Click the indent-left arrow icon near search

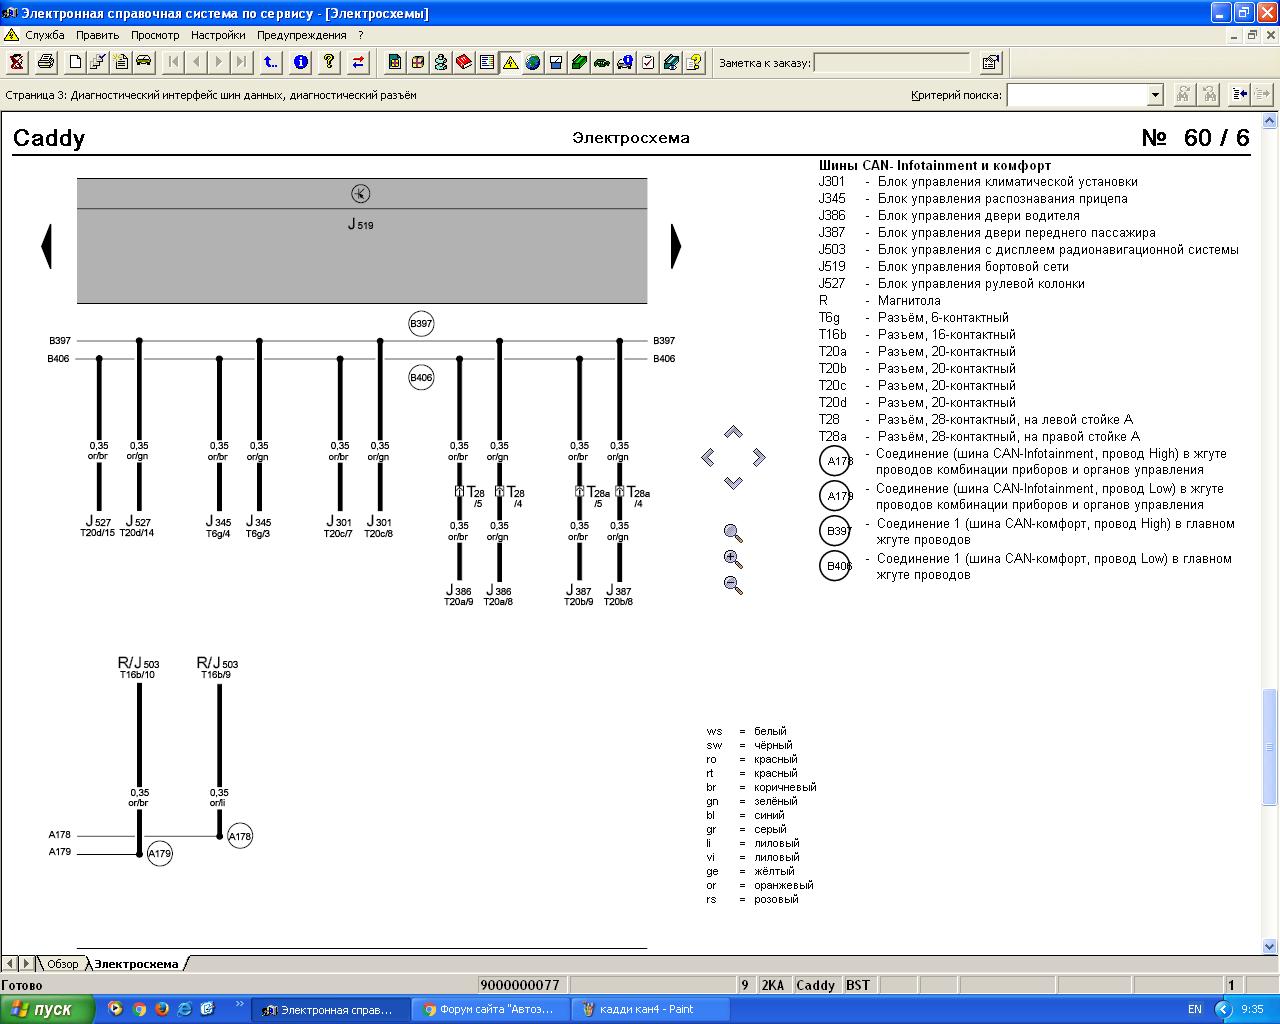pyautogui.click(x=1240, y=94)
